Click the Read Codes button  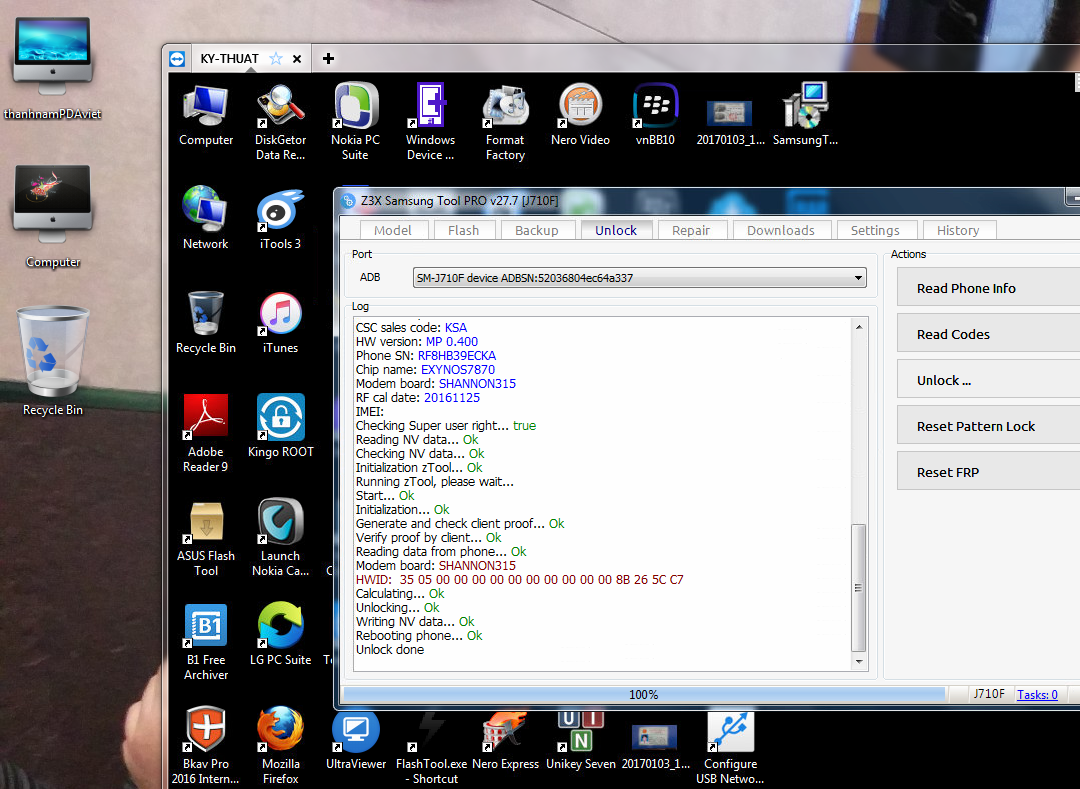988,334
